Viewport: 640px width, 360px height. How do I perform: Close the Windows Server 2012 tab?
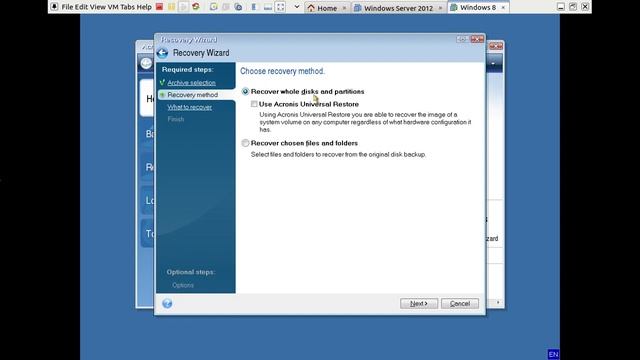tap(440, 8)
